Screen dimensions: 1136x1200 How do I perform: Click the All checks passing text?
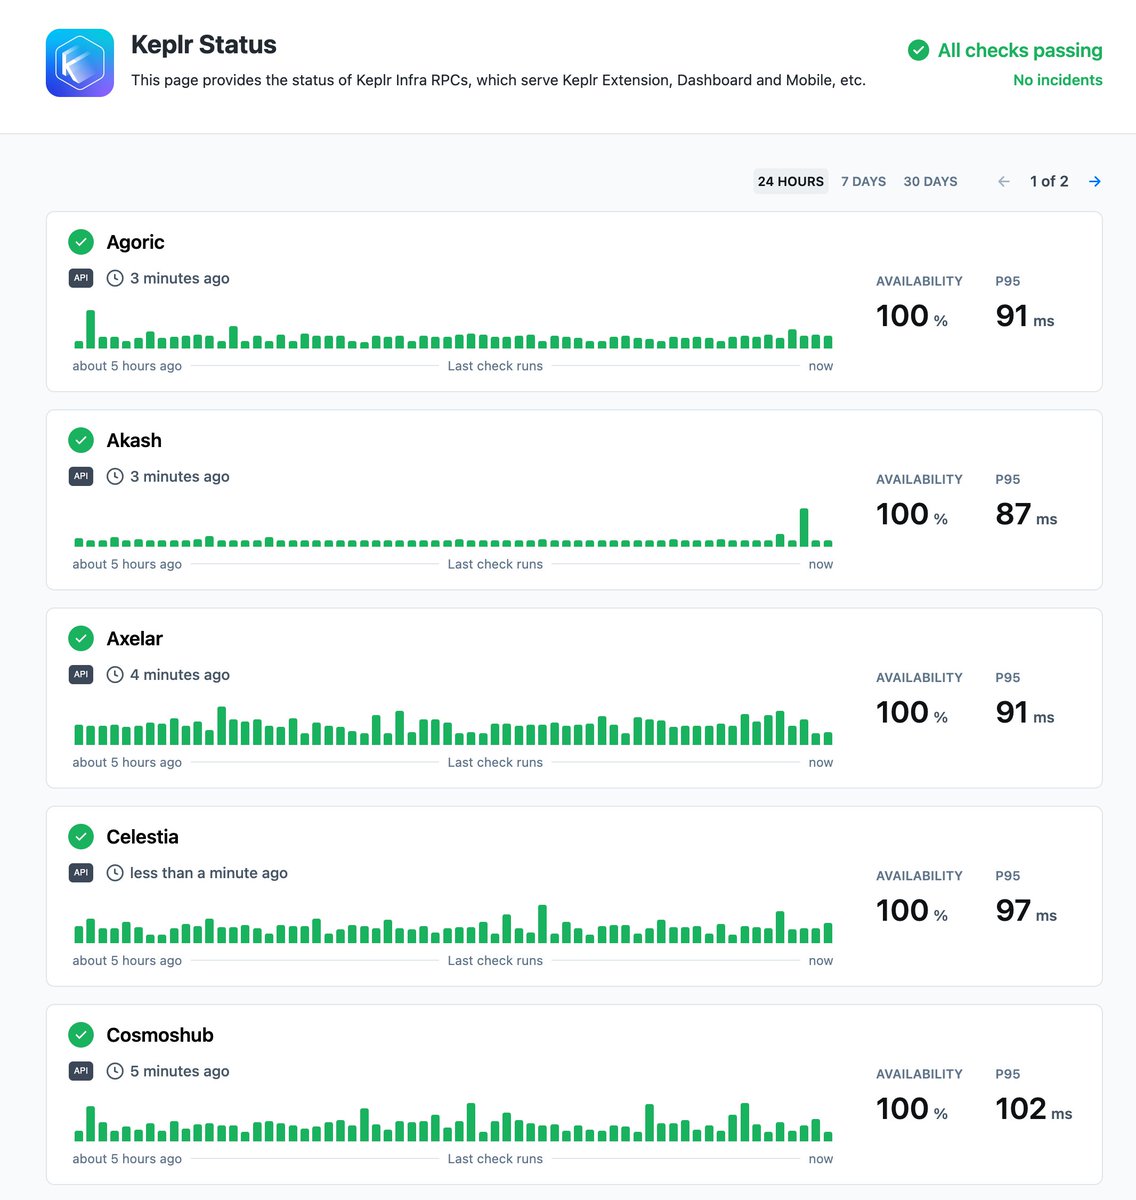1020,50
